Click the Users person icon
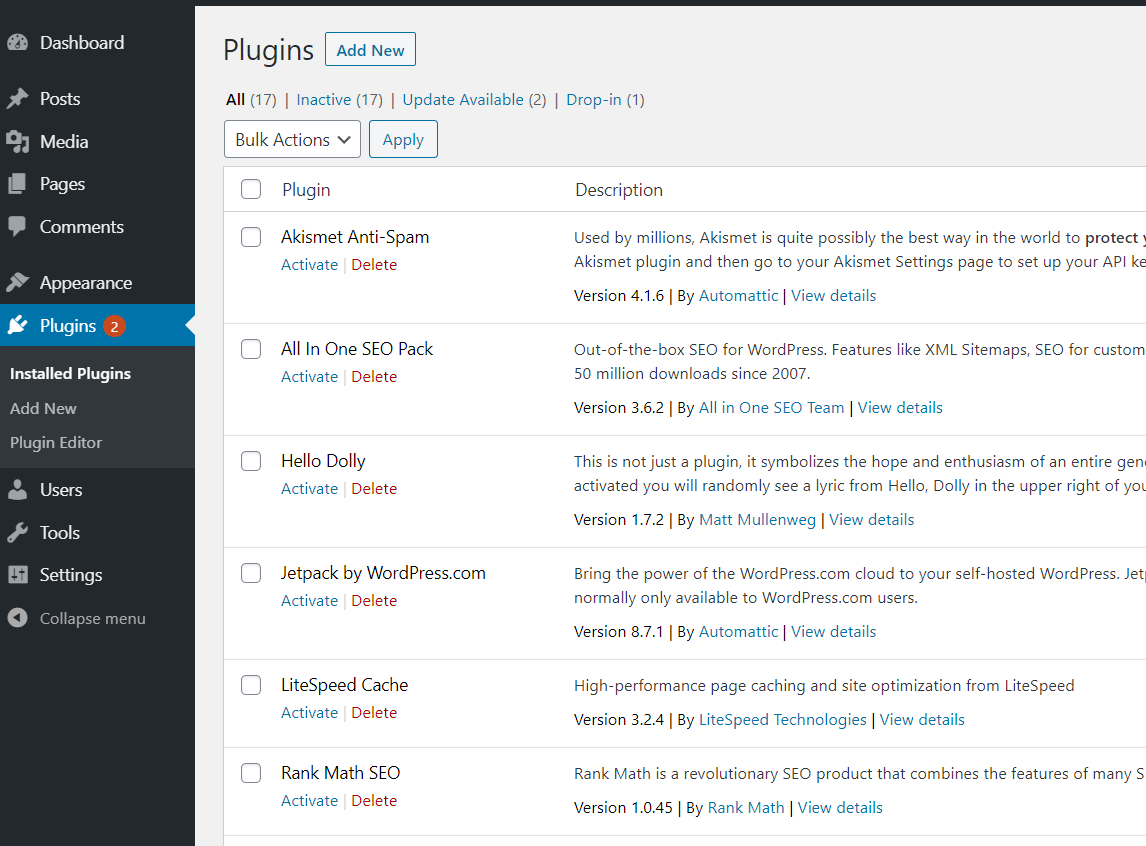1146x846 pixels. [x=18, y=489]
